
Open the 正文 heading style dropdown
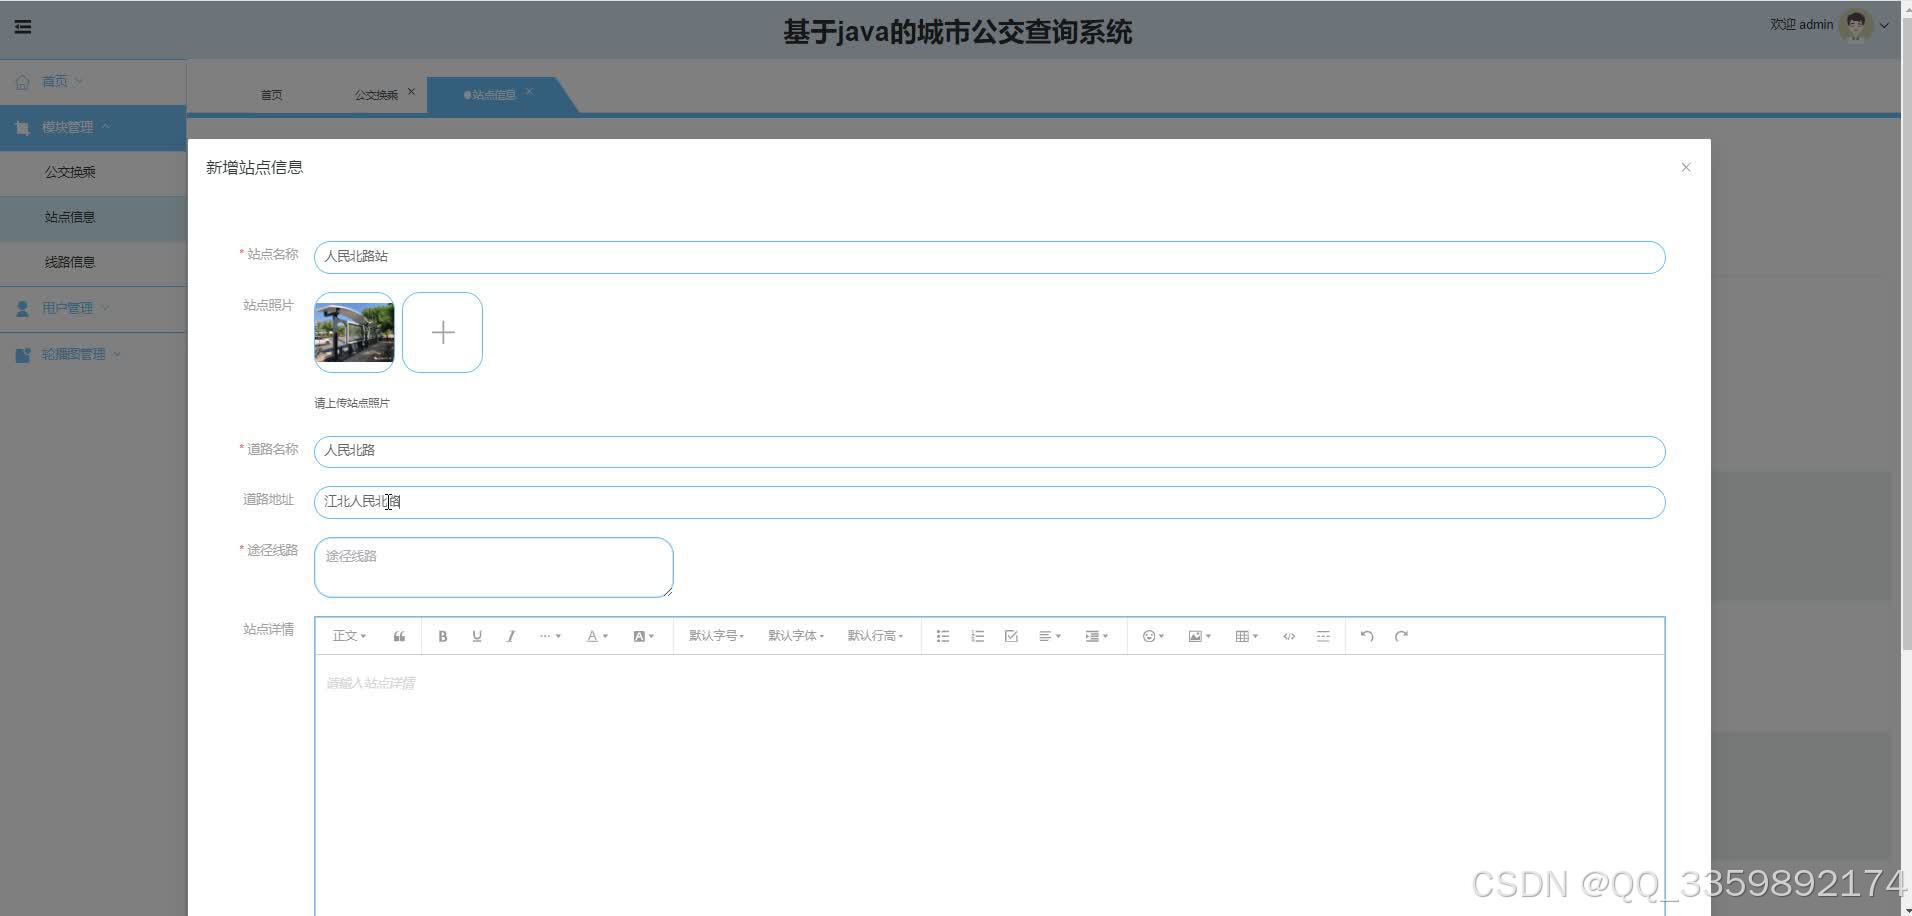(x=349, y=636)
